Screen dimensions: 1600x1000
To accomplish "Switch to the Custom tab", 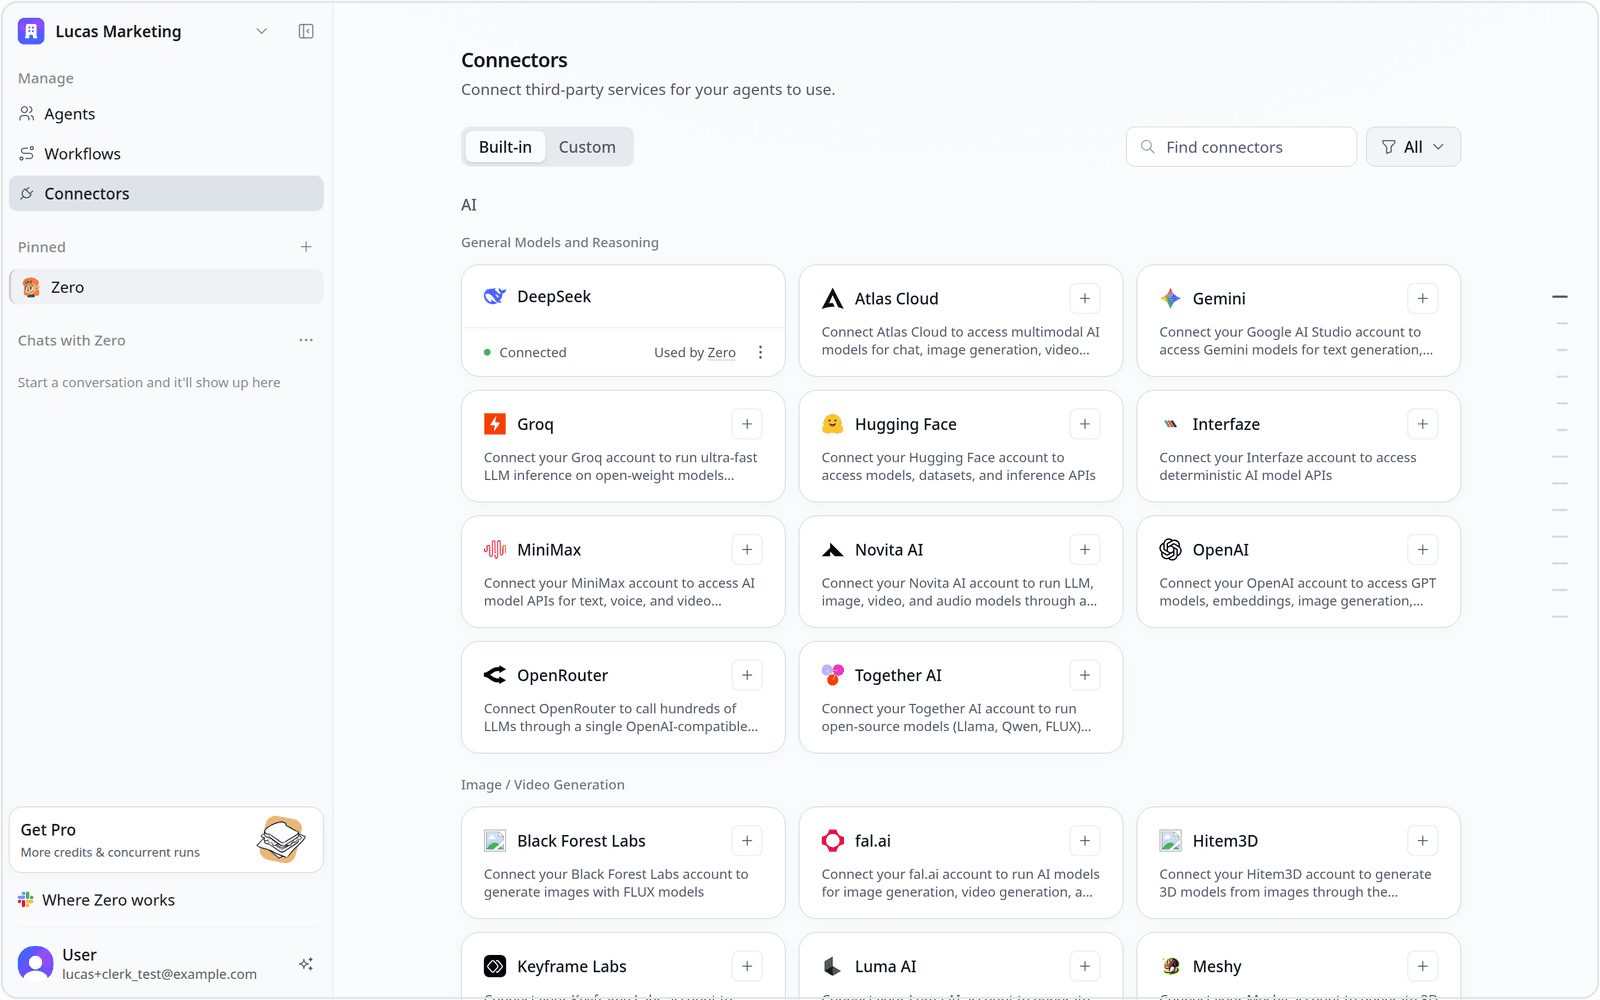I will pos(587,147).
